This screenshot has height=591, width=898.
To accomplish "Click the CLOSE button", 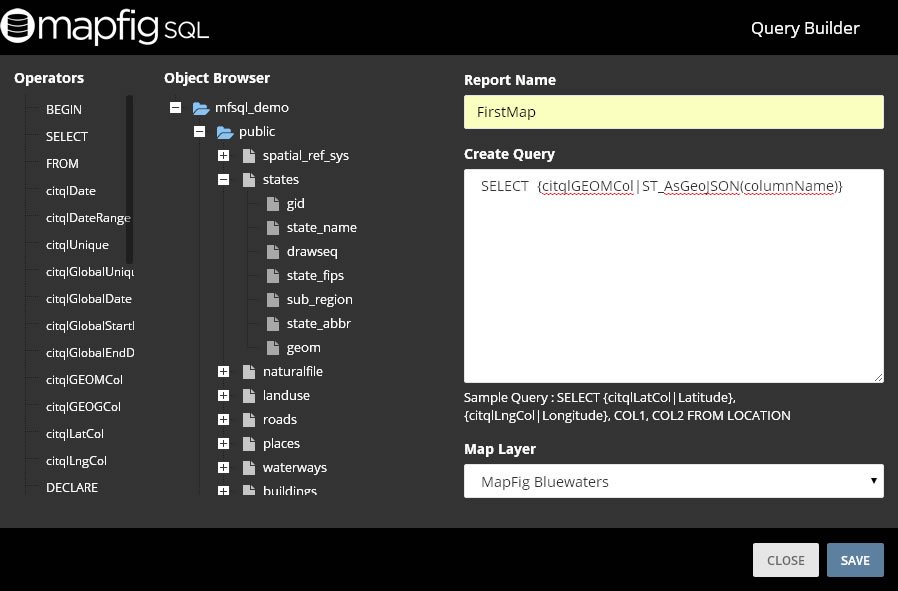I will tap(785, 560).
